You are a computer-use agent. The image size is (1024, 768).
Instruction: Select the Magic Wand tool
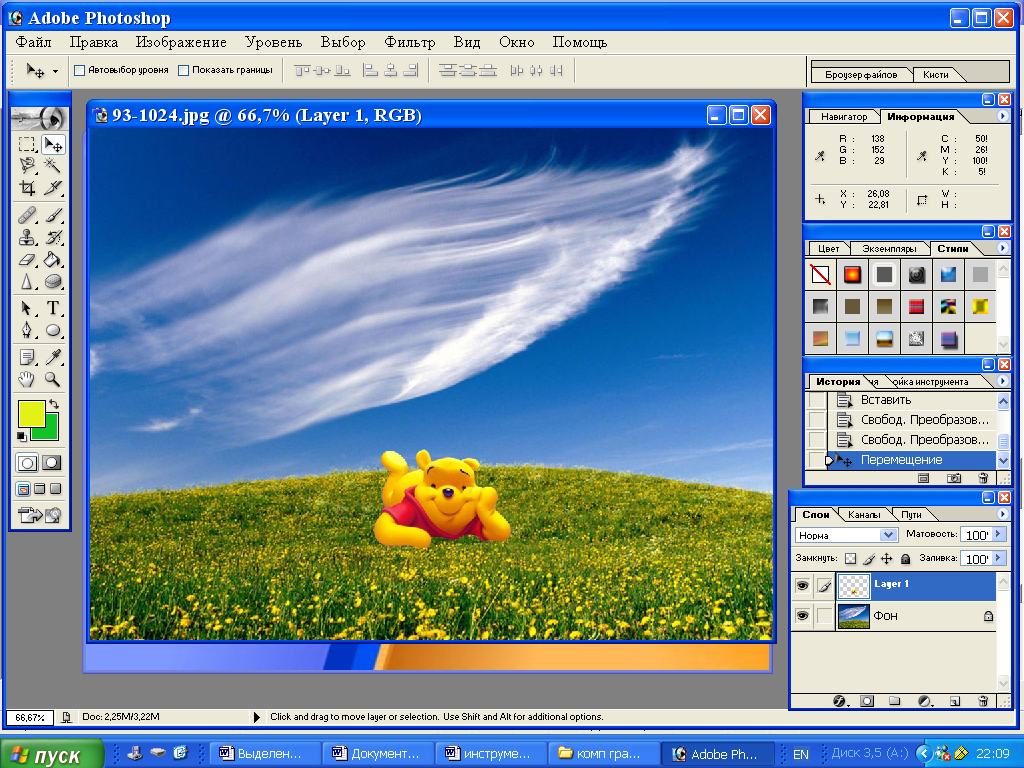click(53, 165)
